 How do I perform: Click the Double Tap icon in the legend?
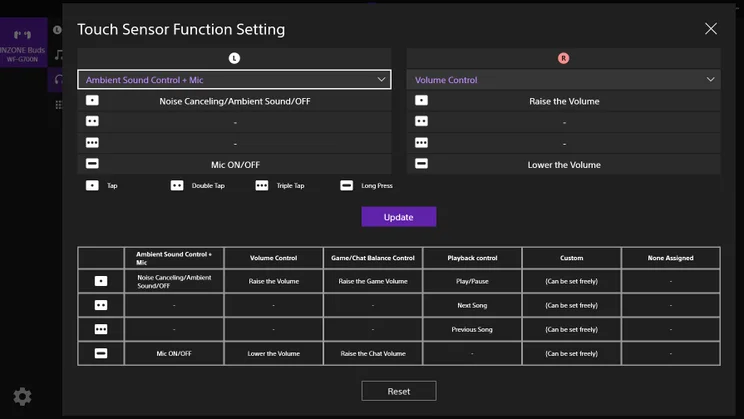pyautogui.click(x=177, y=186)
